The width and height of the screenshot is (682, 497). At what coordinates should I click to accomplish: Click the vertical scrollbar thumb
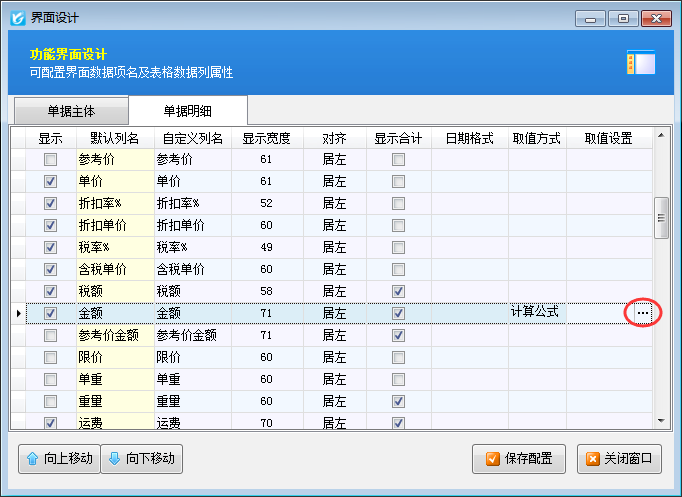coord(661,218)
